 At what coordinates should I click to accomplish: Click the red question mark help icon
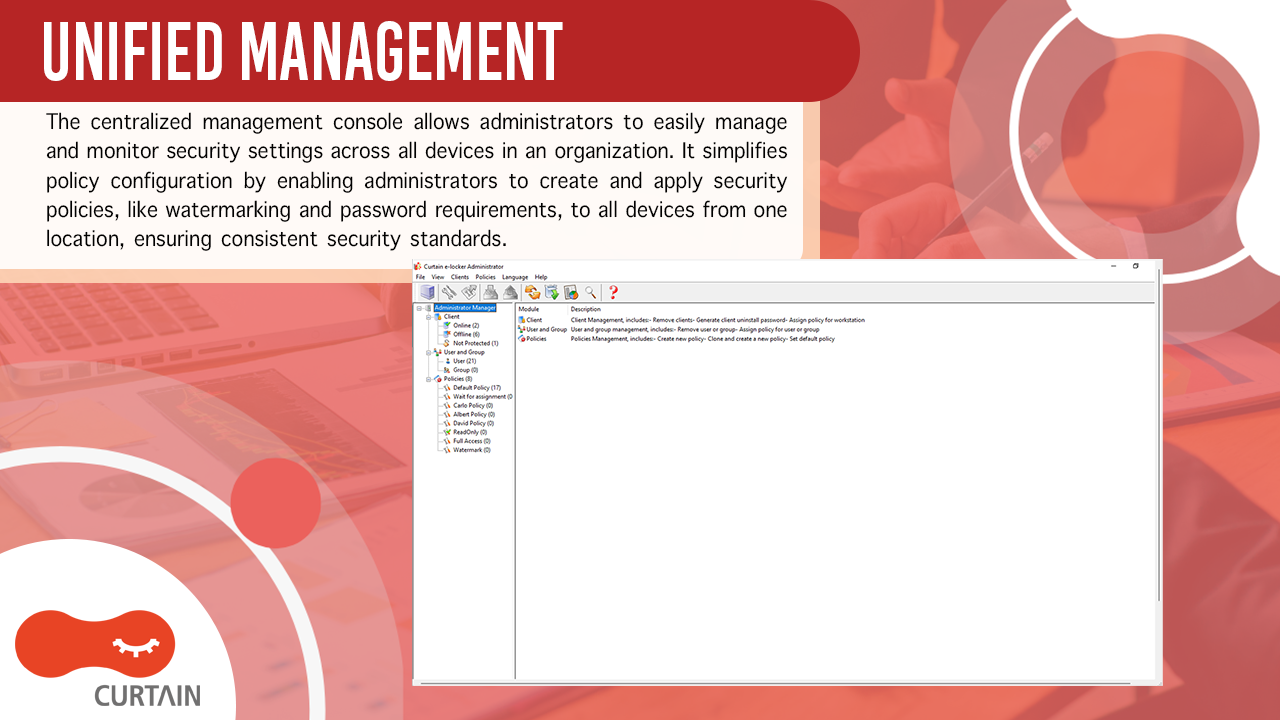[613, 292]
